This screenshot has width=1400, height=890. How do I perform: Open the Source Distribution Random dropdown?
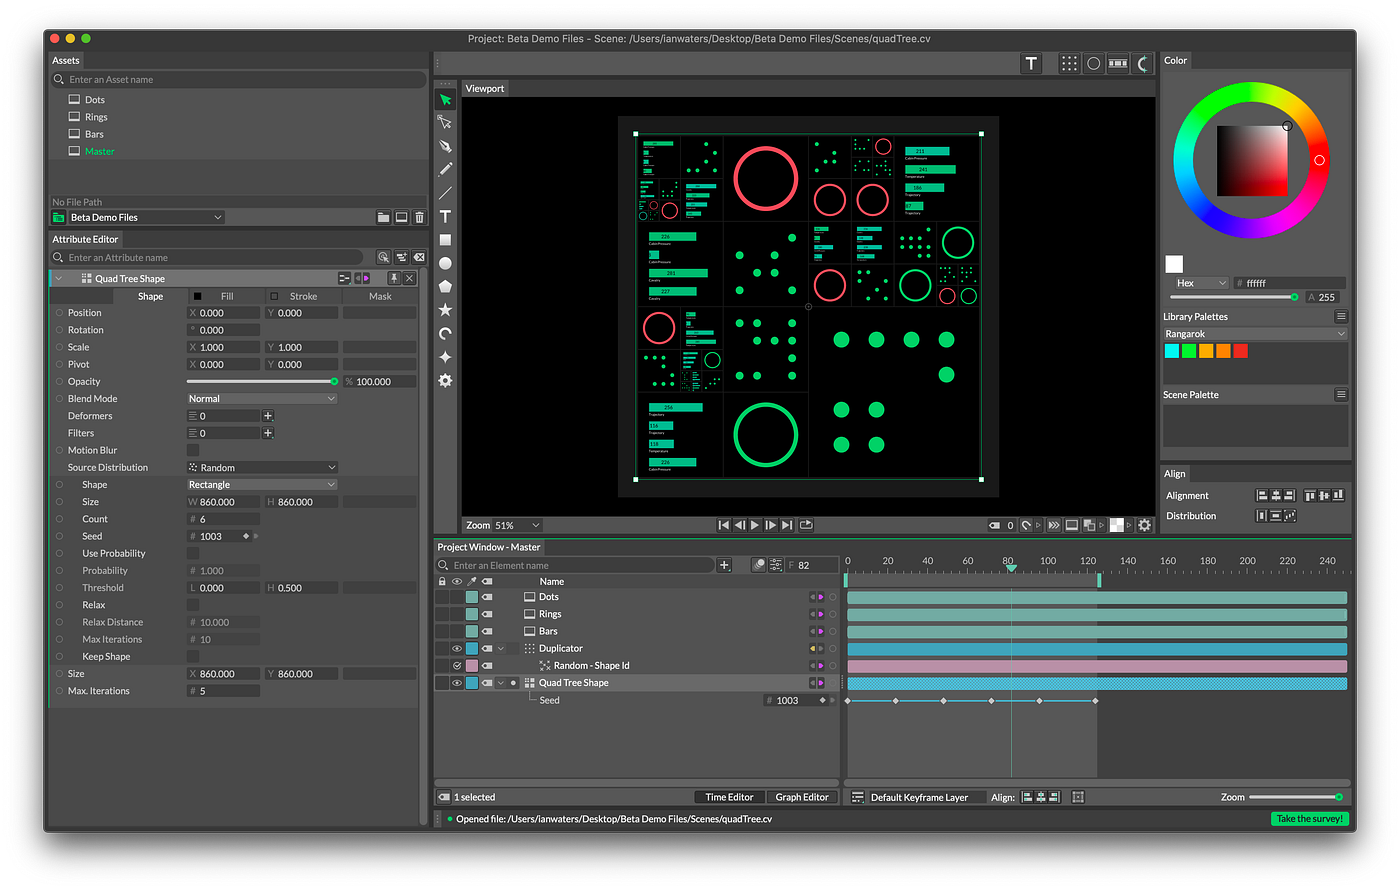[x=262, y=467]
